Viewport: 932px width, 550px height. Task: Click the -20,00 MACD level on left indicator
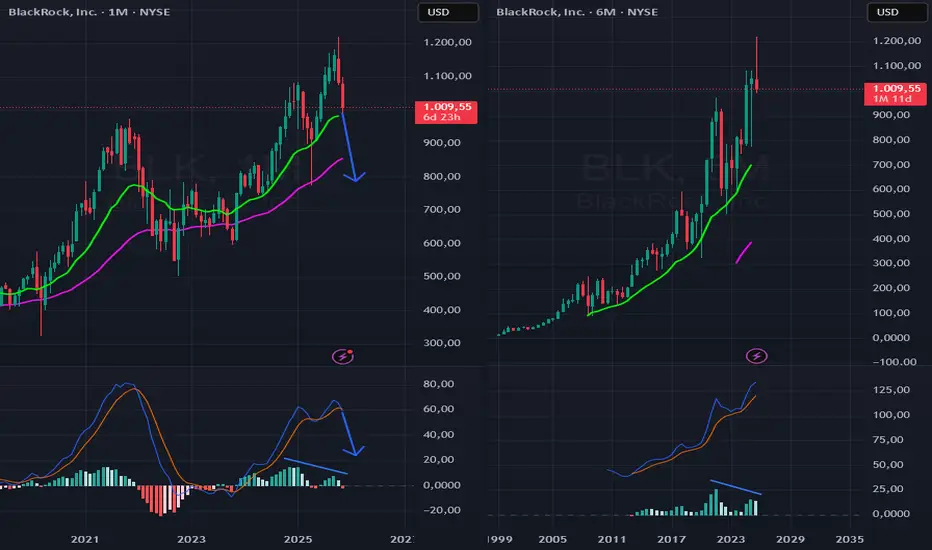[x=442, y=510]
